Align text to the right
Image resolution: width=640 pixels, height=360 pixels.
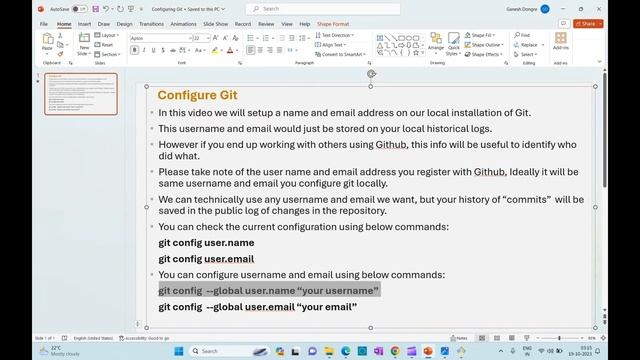point(270,50)
